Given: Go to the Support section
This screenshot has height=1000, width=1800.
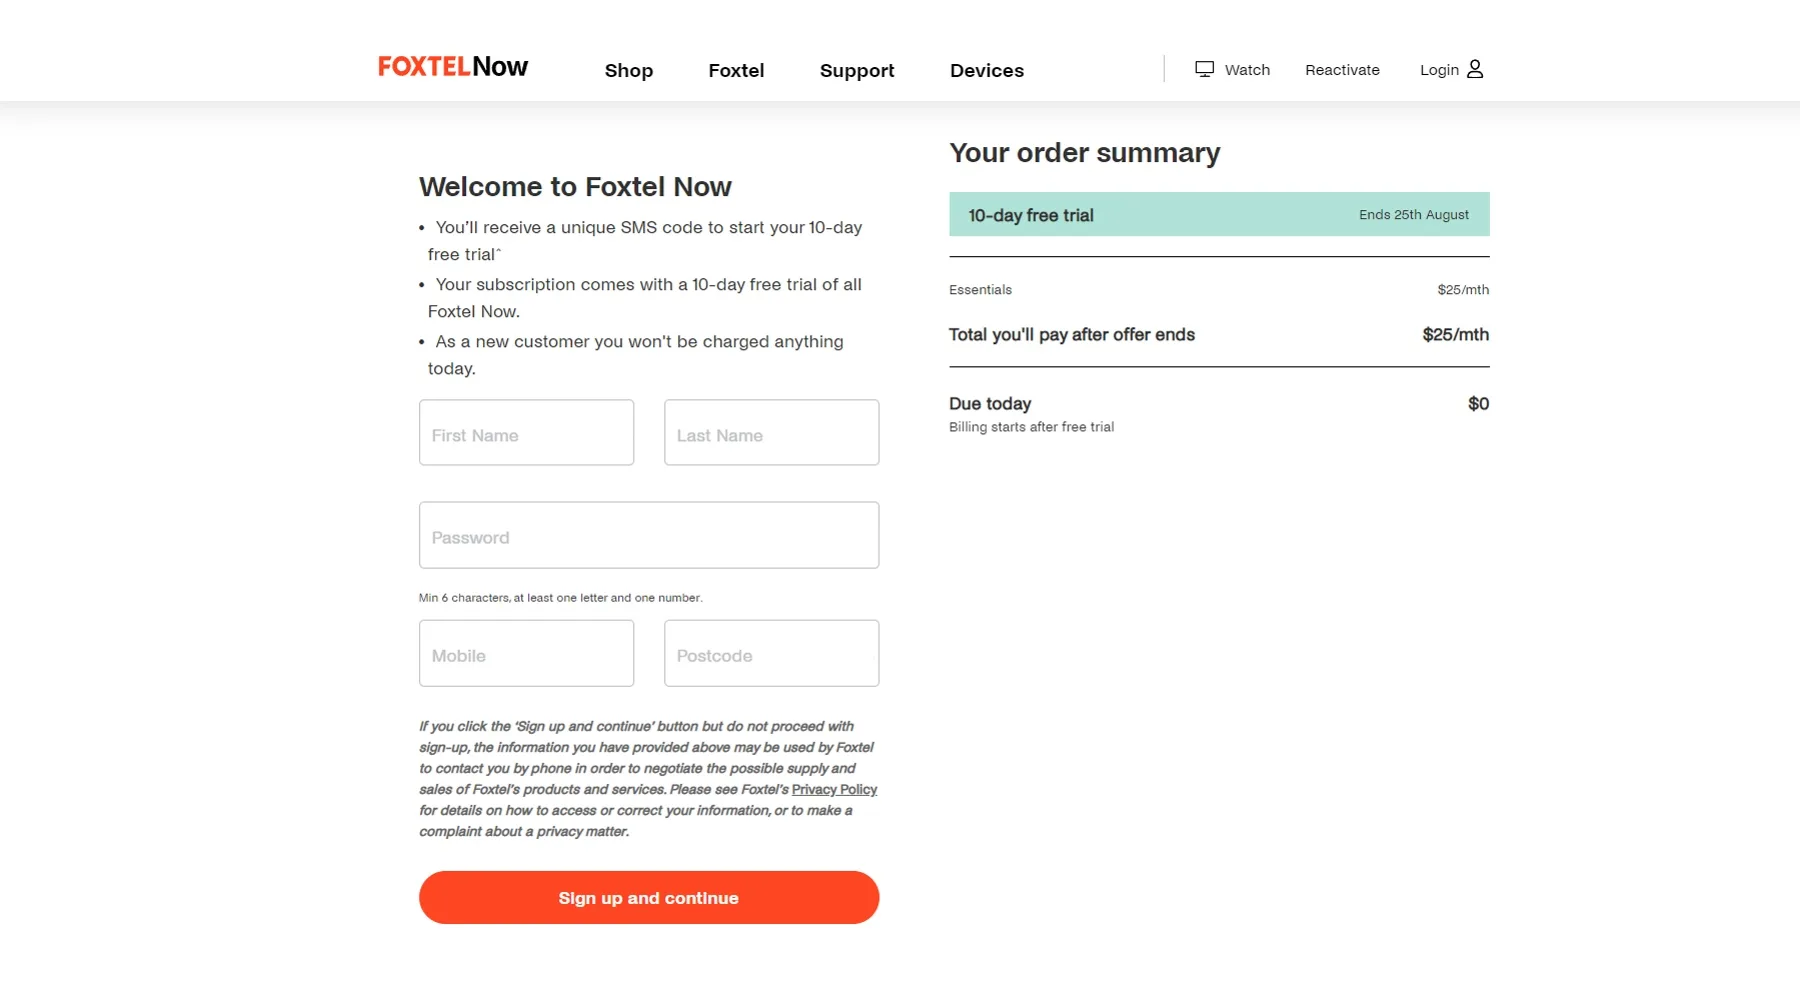Looking at the screenshot, I should pyautogui.click(x=857, y=71).
